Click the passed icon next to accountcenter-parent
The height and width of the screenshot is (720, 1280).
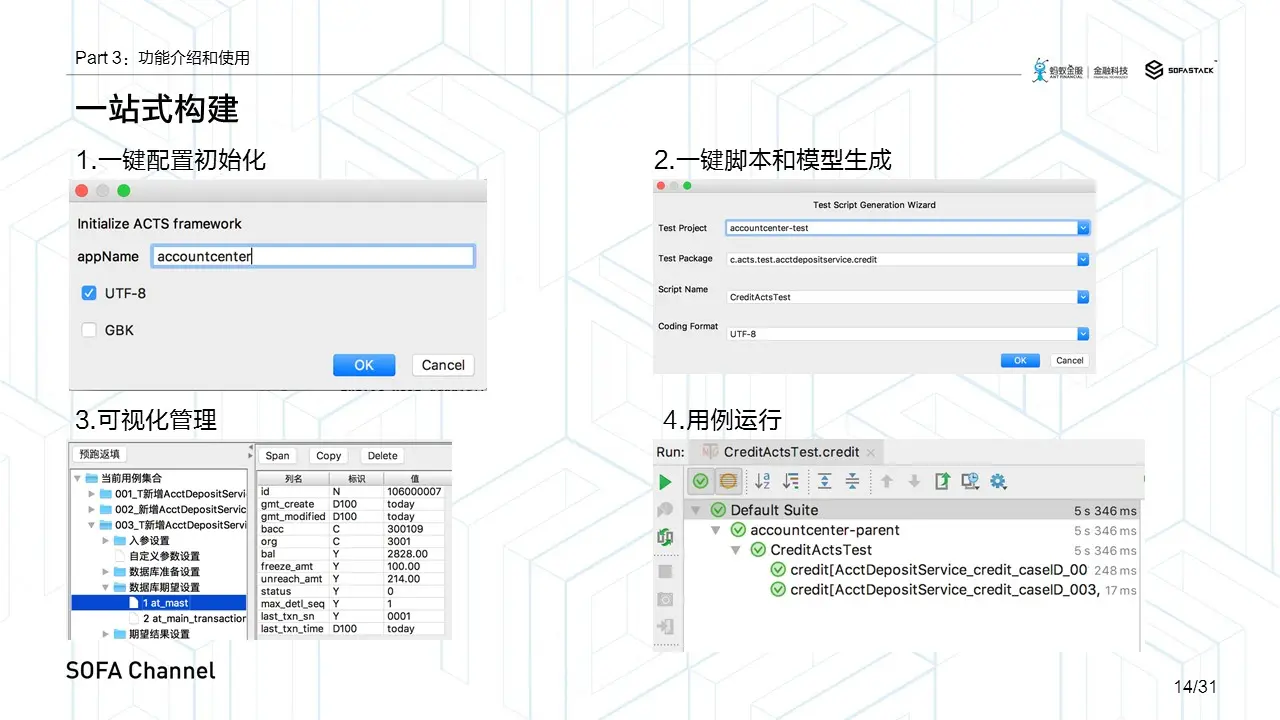[x=738, y=530]
